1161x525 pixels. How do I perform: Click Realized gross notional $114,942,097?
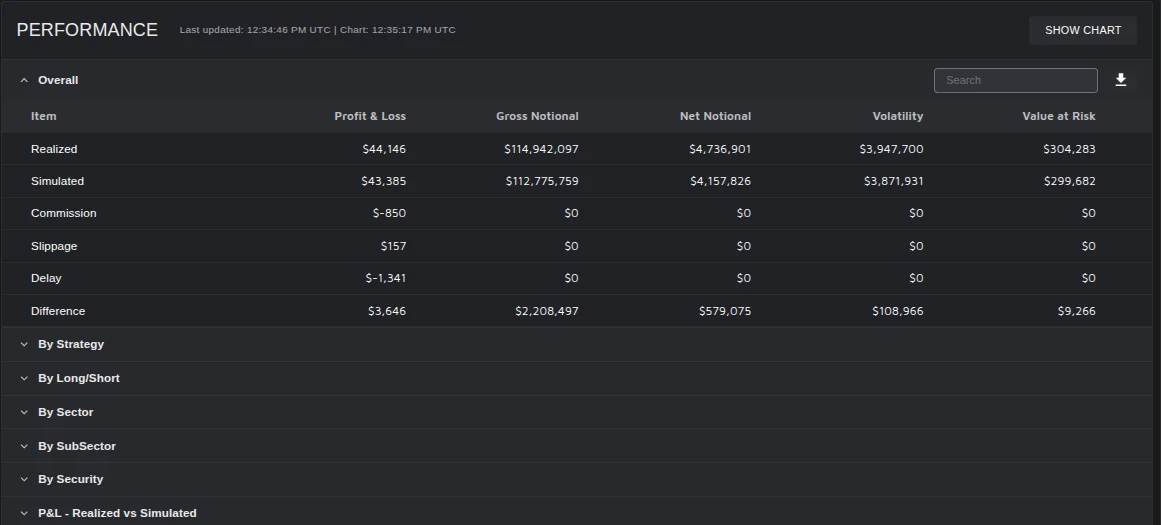[541, 149]
